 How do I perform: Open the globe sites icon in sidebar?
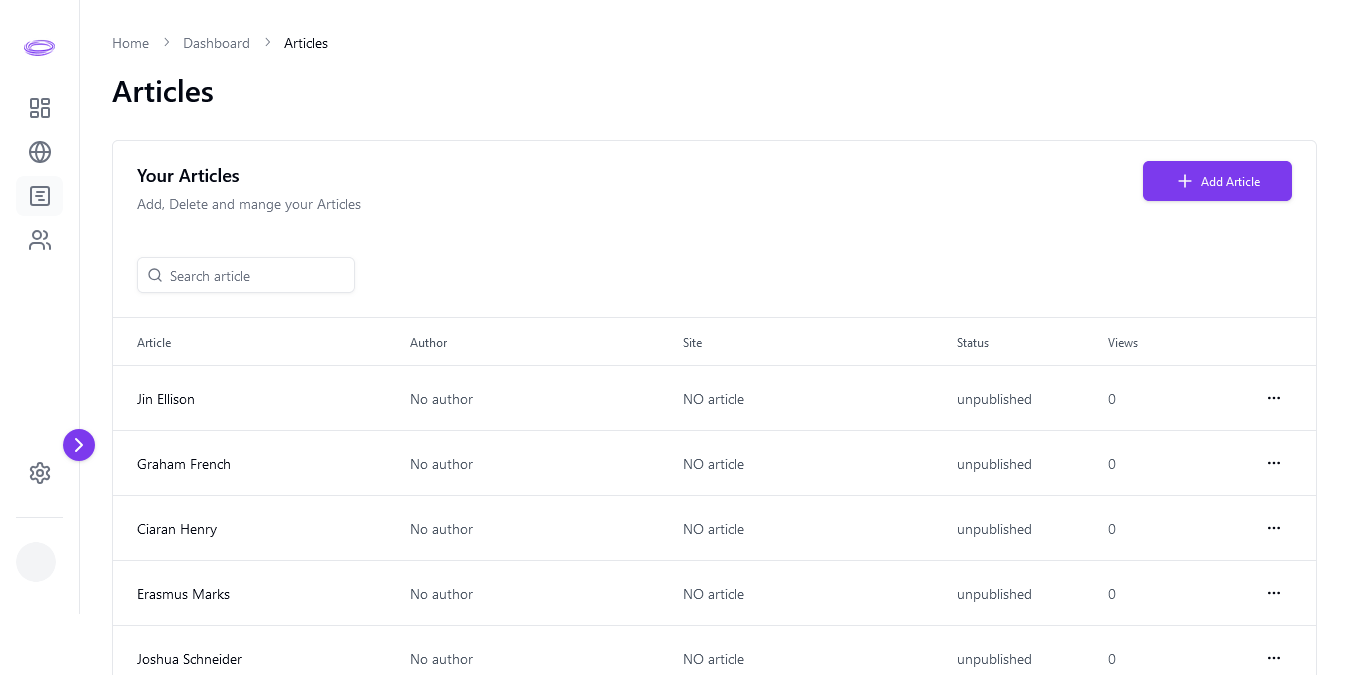pyautogui.click(x=40, y=152)
